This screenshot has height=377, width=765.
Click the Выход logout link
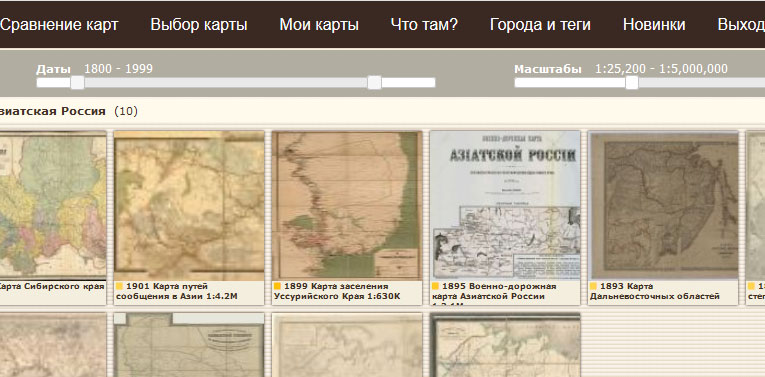click(x=741, y=25)
